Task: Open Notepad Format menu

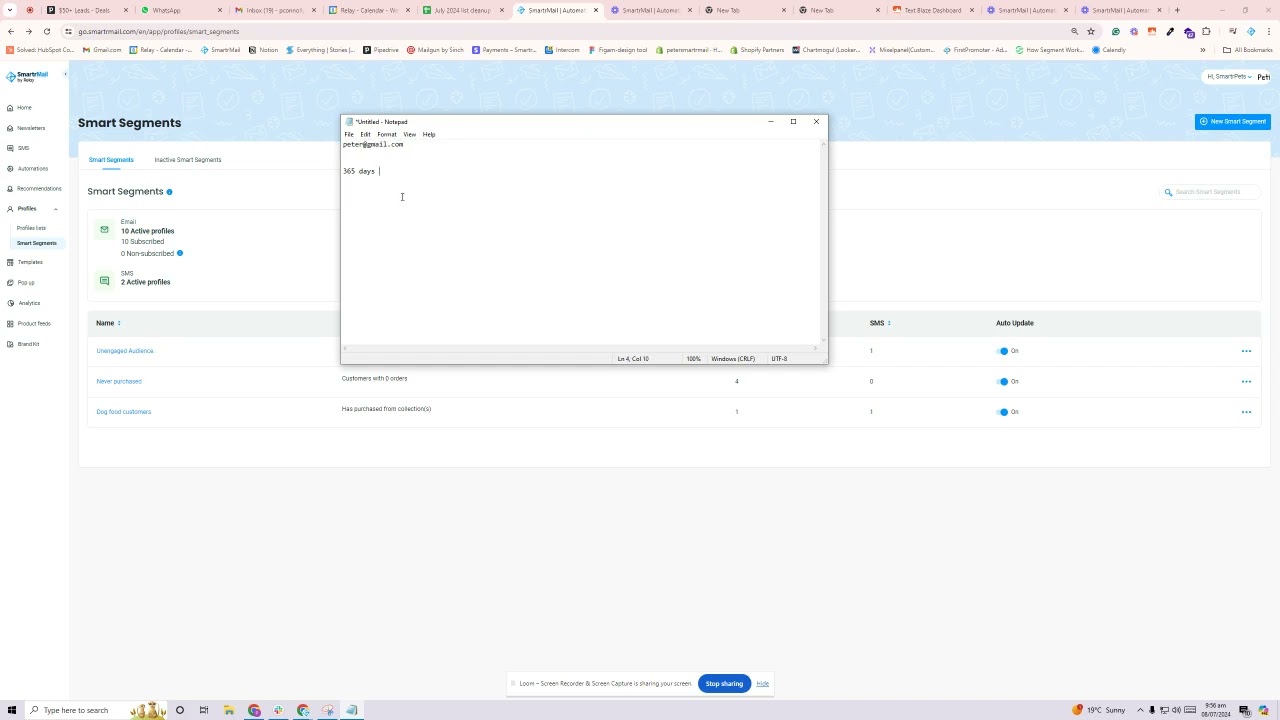Action: [x=387, y=134]
